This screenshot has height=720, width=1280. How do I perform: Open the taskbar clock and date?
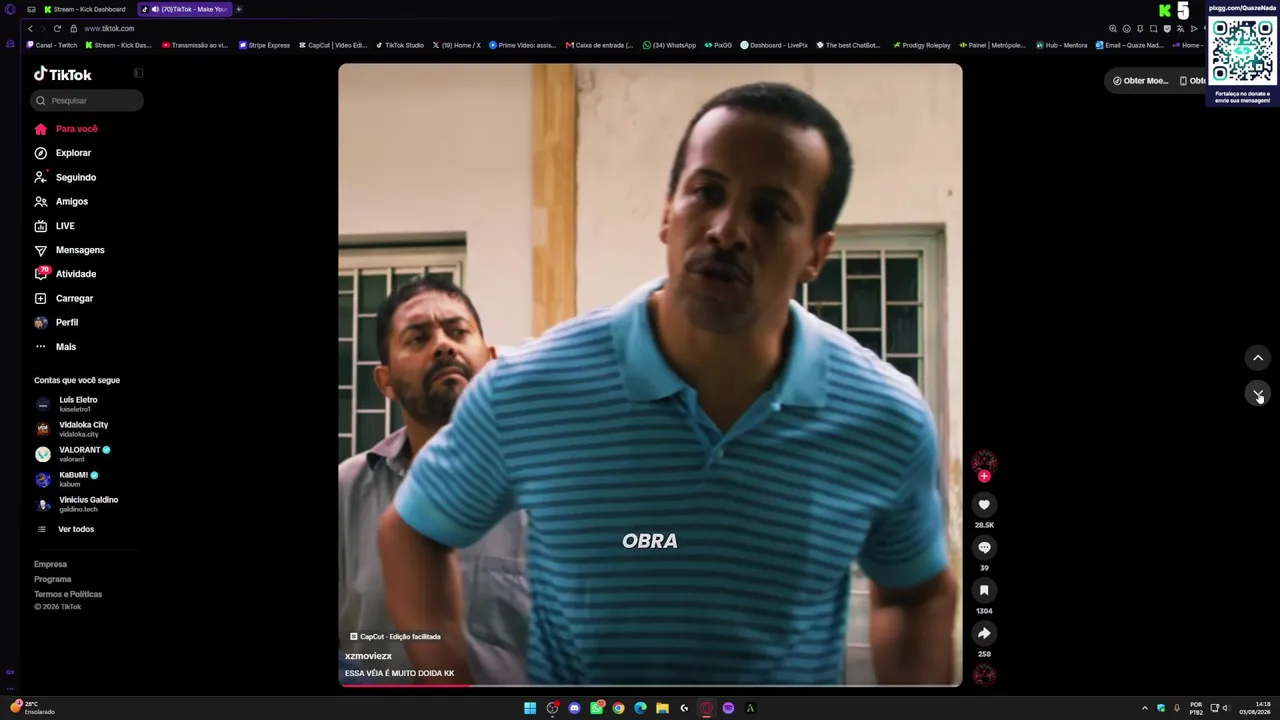(1255, 708)
